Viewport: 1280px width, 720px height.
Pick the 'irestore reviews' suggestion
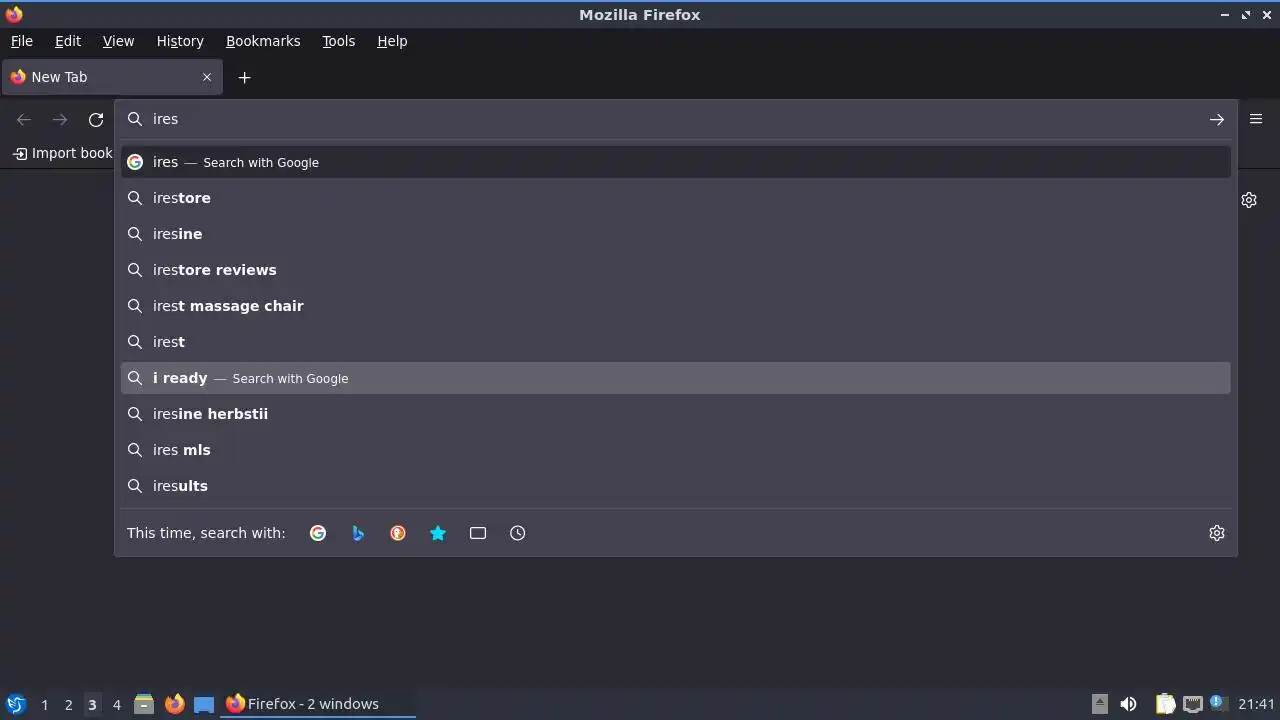676,270
